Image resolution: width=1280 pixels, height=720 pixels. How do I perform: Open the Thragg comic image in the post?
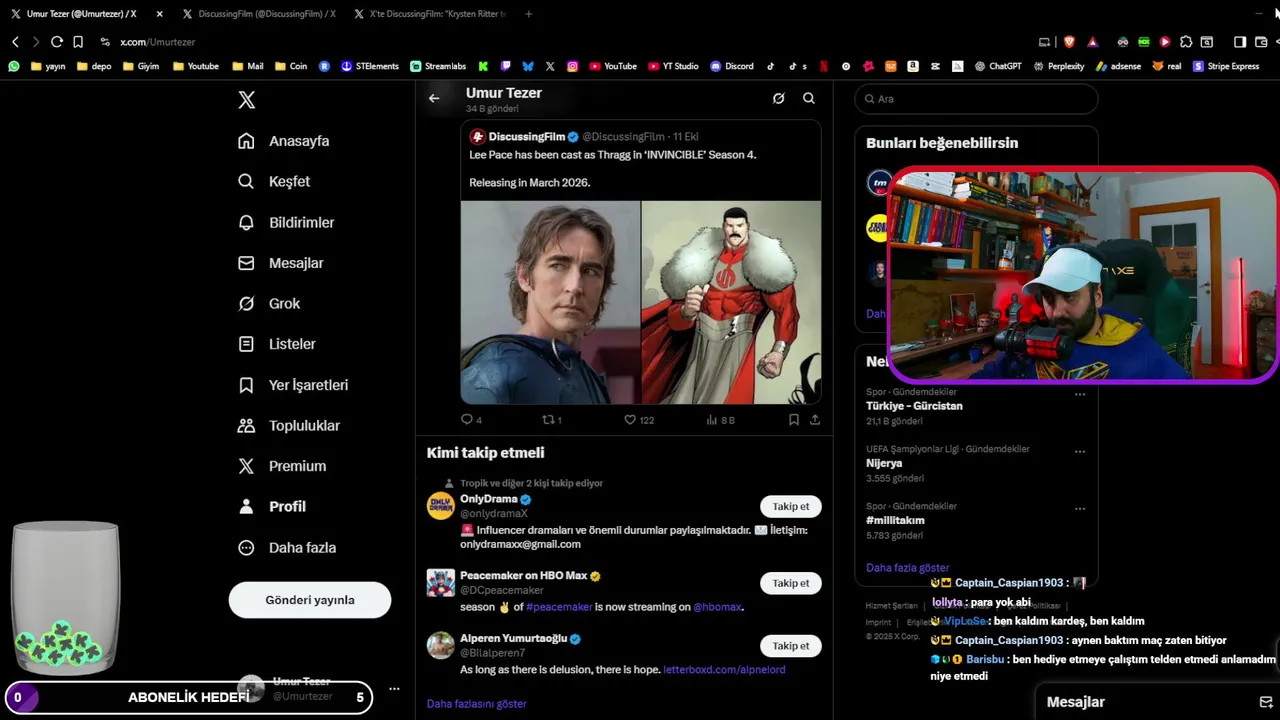point(731,302)
